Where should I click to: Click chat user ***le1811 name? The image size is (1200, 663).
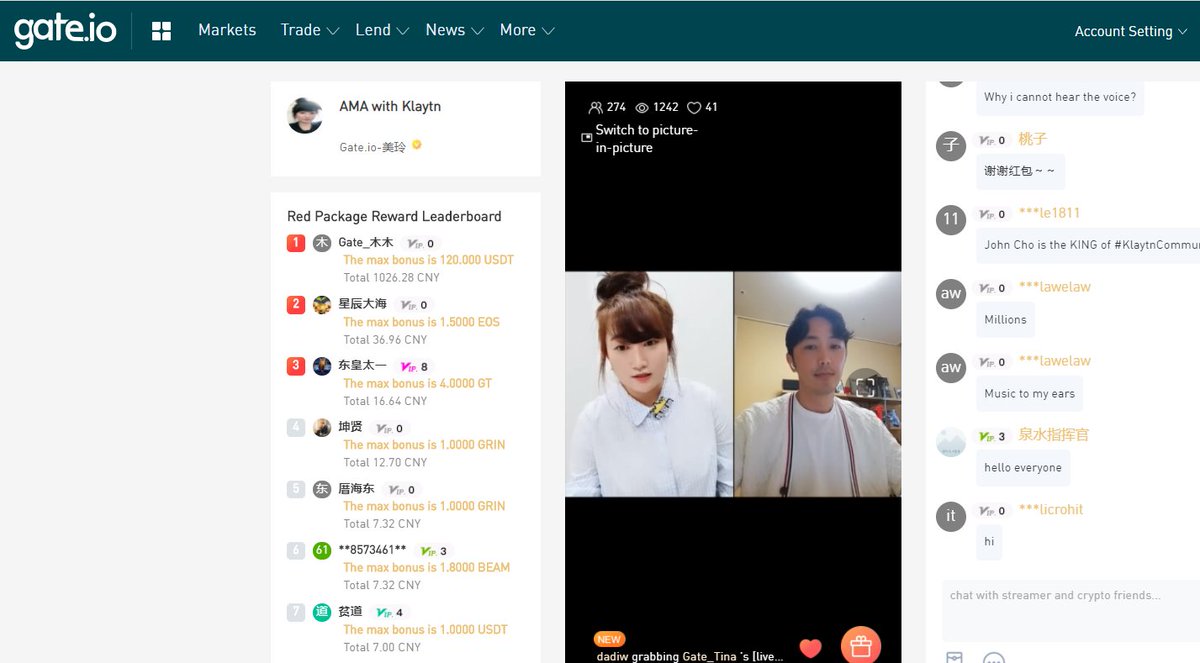[1049, 213]
